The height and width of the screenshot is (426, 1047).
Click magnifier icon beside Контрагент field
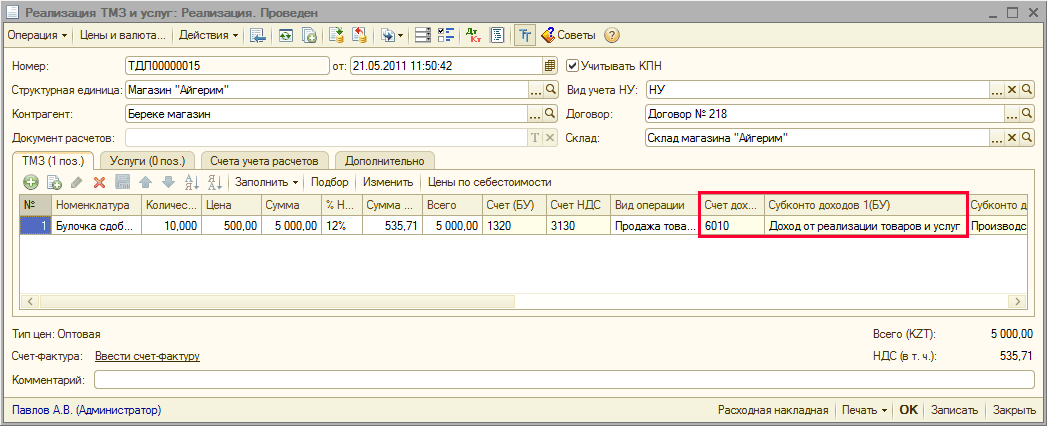coord(549,114)
